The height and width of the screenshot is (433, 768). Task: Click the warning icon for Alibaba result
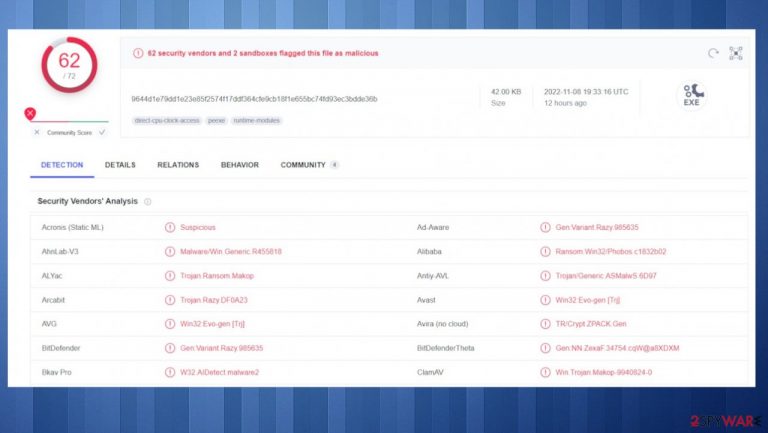click(545, 251)
